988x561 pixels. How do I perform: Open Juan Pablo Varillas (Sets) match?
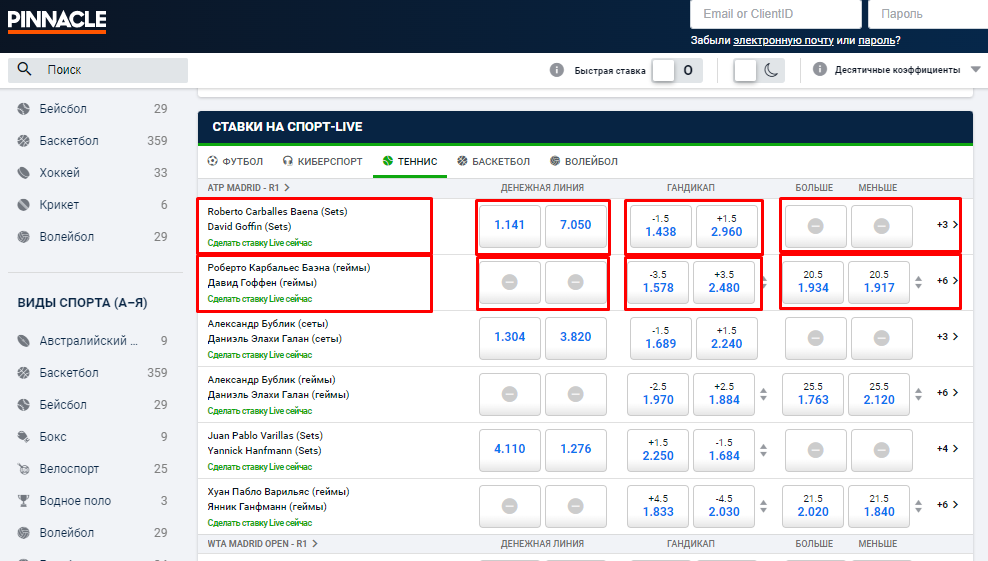point(265,436)
